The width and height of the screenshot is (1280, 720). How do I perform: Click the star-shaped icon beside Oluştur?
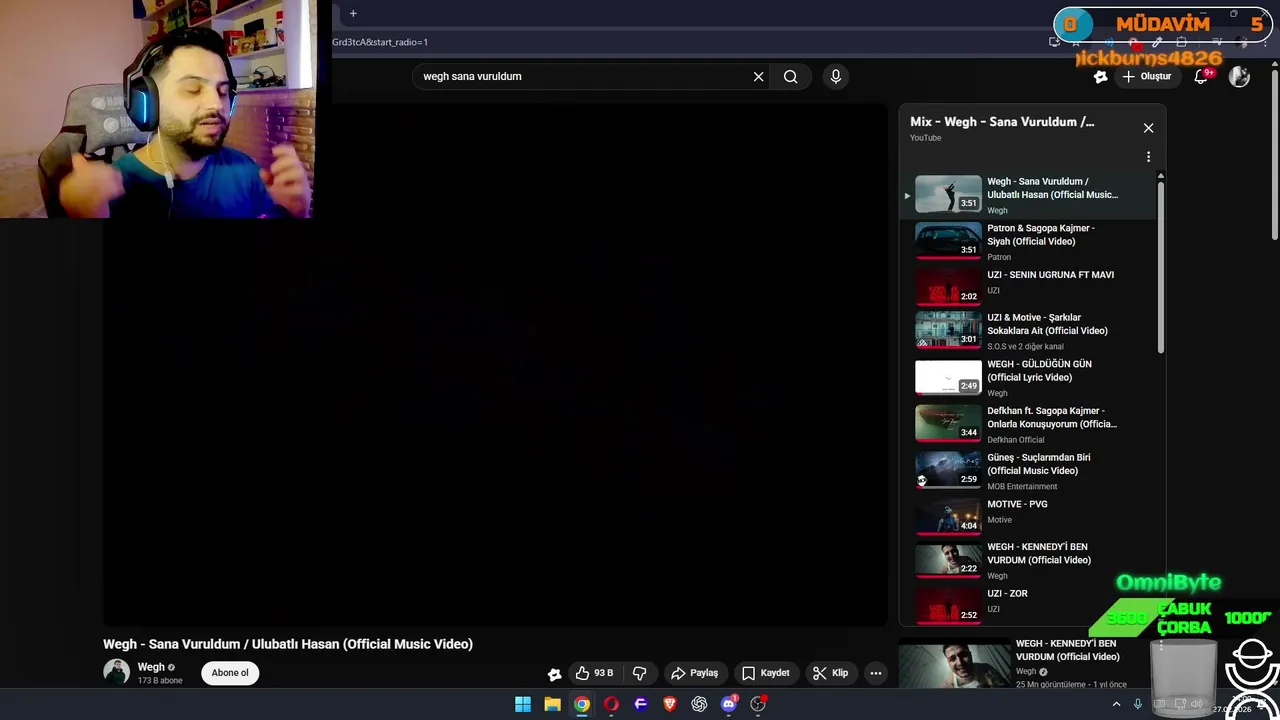click(1100, 76)
